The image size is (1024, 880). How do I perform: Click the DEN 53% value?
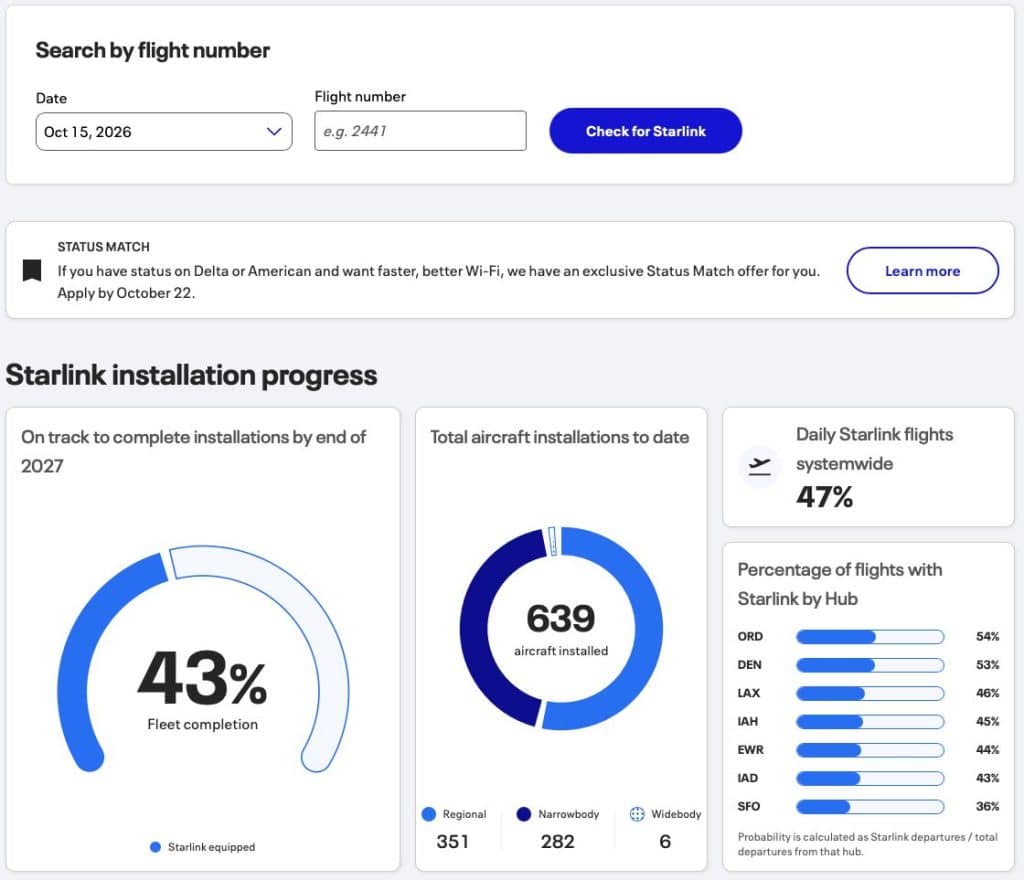[987, 665]
